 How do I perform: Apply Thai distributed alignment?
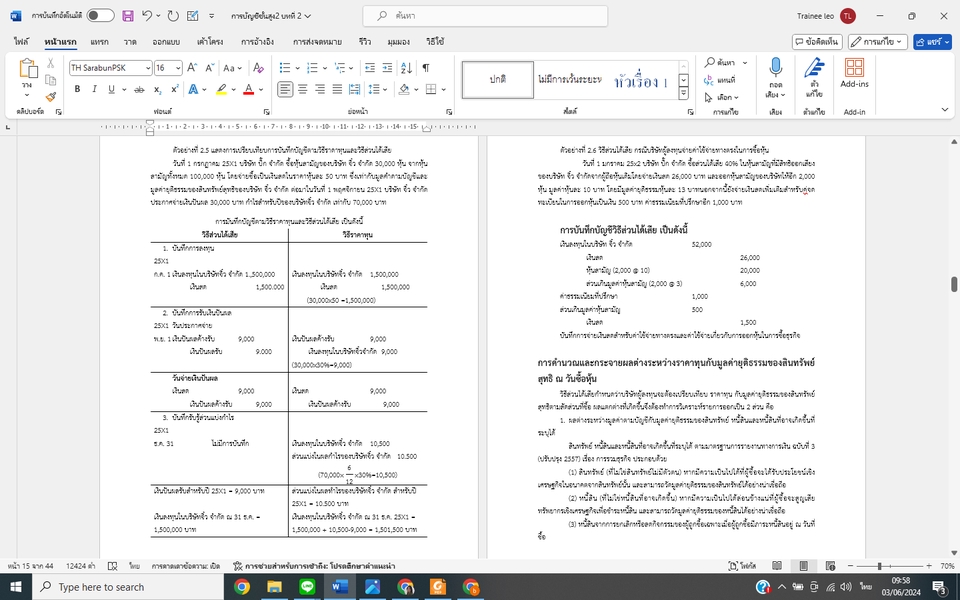click(x=354, y=89)
